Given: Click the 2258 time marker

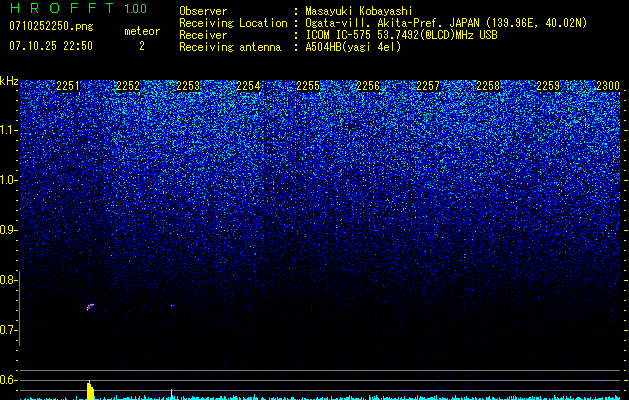Looking at the screenshot, I should click(488, 86).
